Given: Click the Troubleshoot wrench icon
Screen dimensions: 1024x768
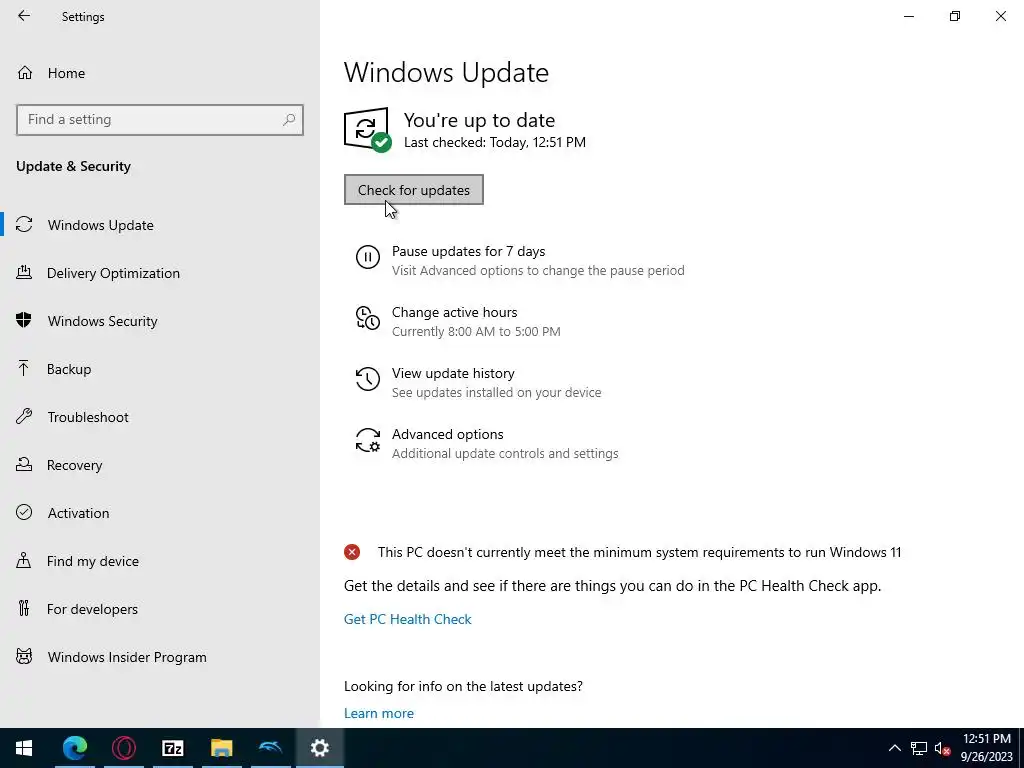Looking at the screenshot, I should tap(24, 416).
